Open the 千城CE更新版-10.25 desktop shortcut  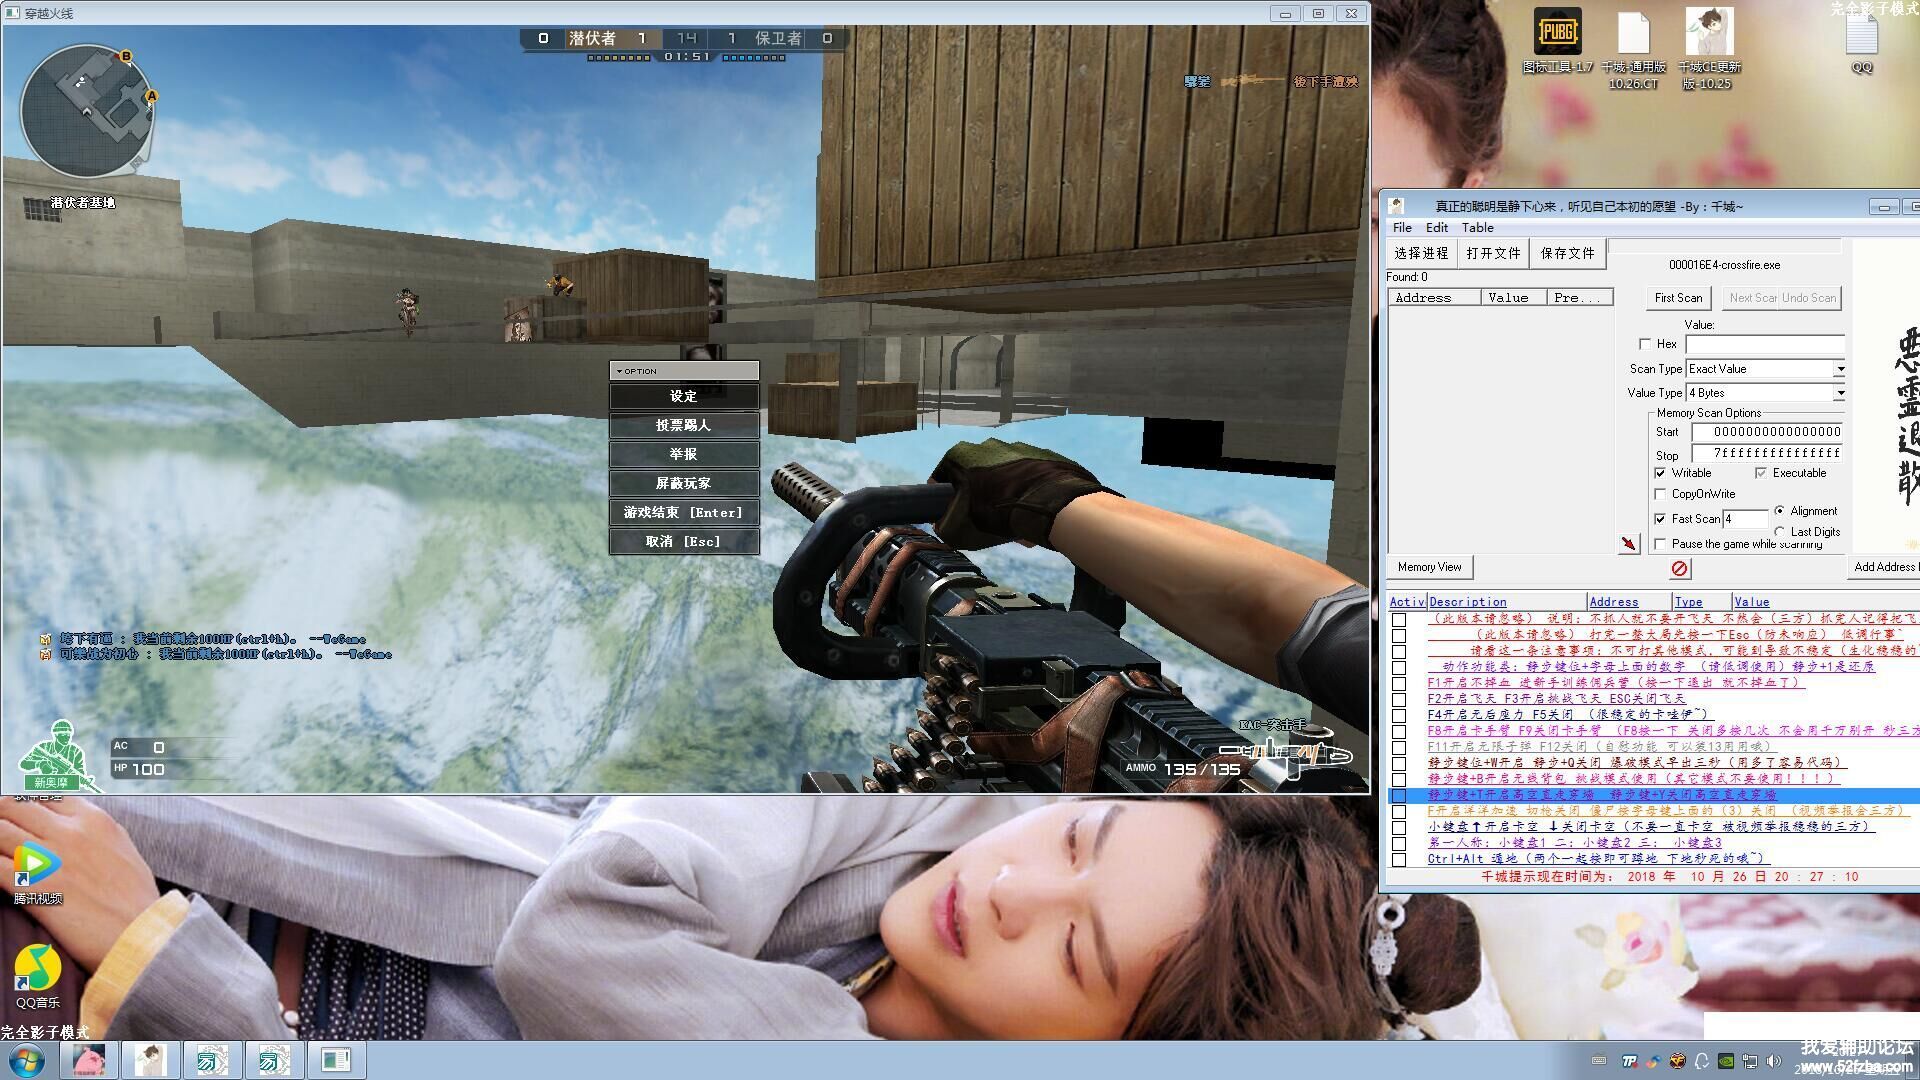point(1709,48)
